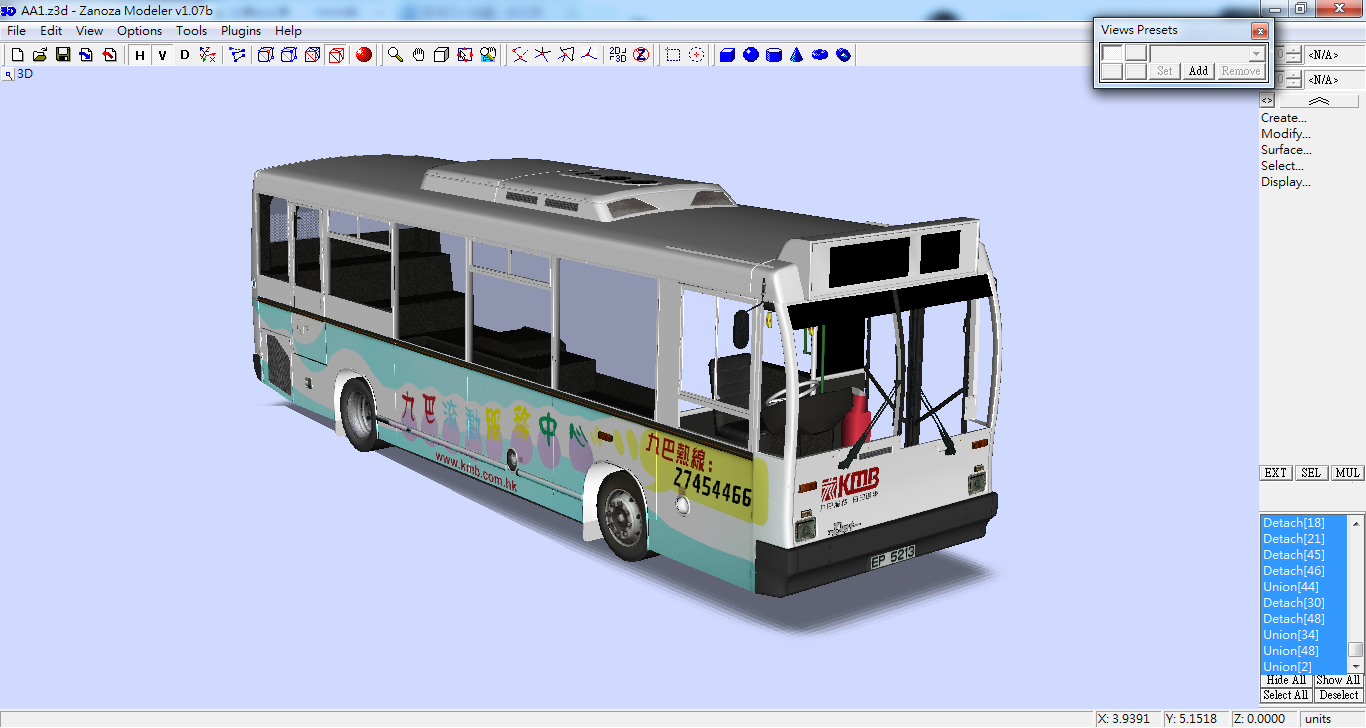Viewport: 1366px width, 728px height.
Task: Click the Import icon with blue arrow
Action: pyautogui.click(x=86, y=55)
